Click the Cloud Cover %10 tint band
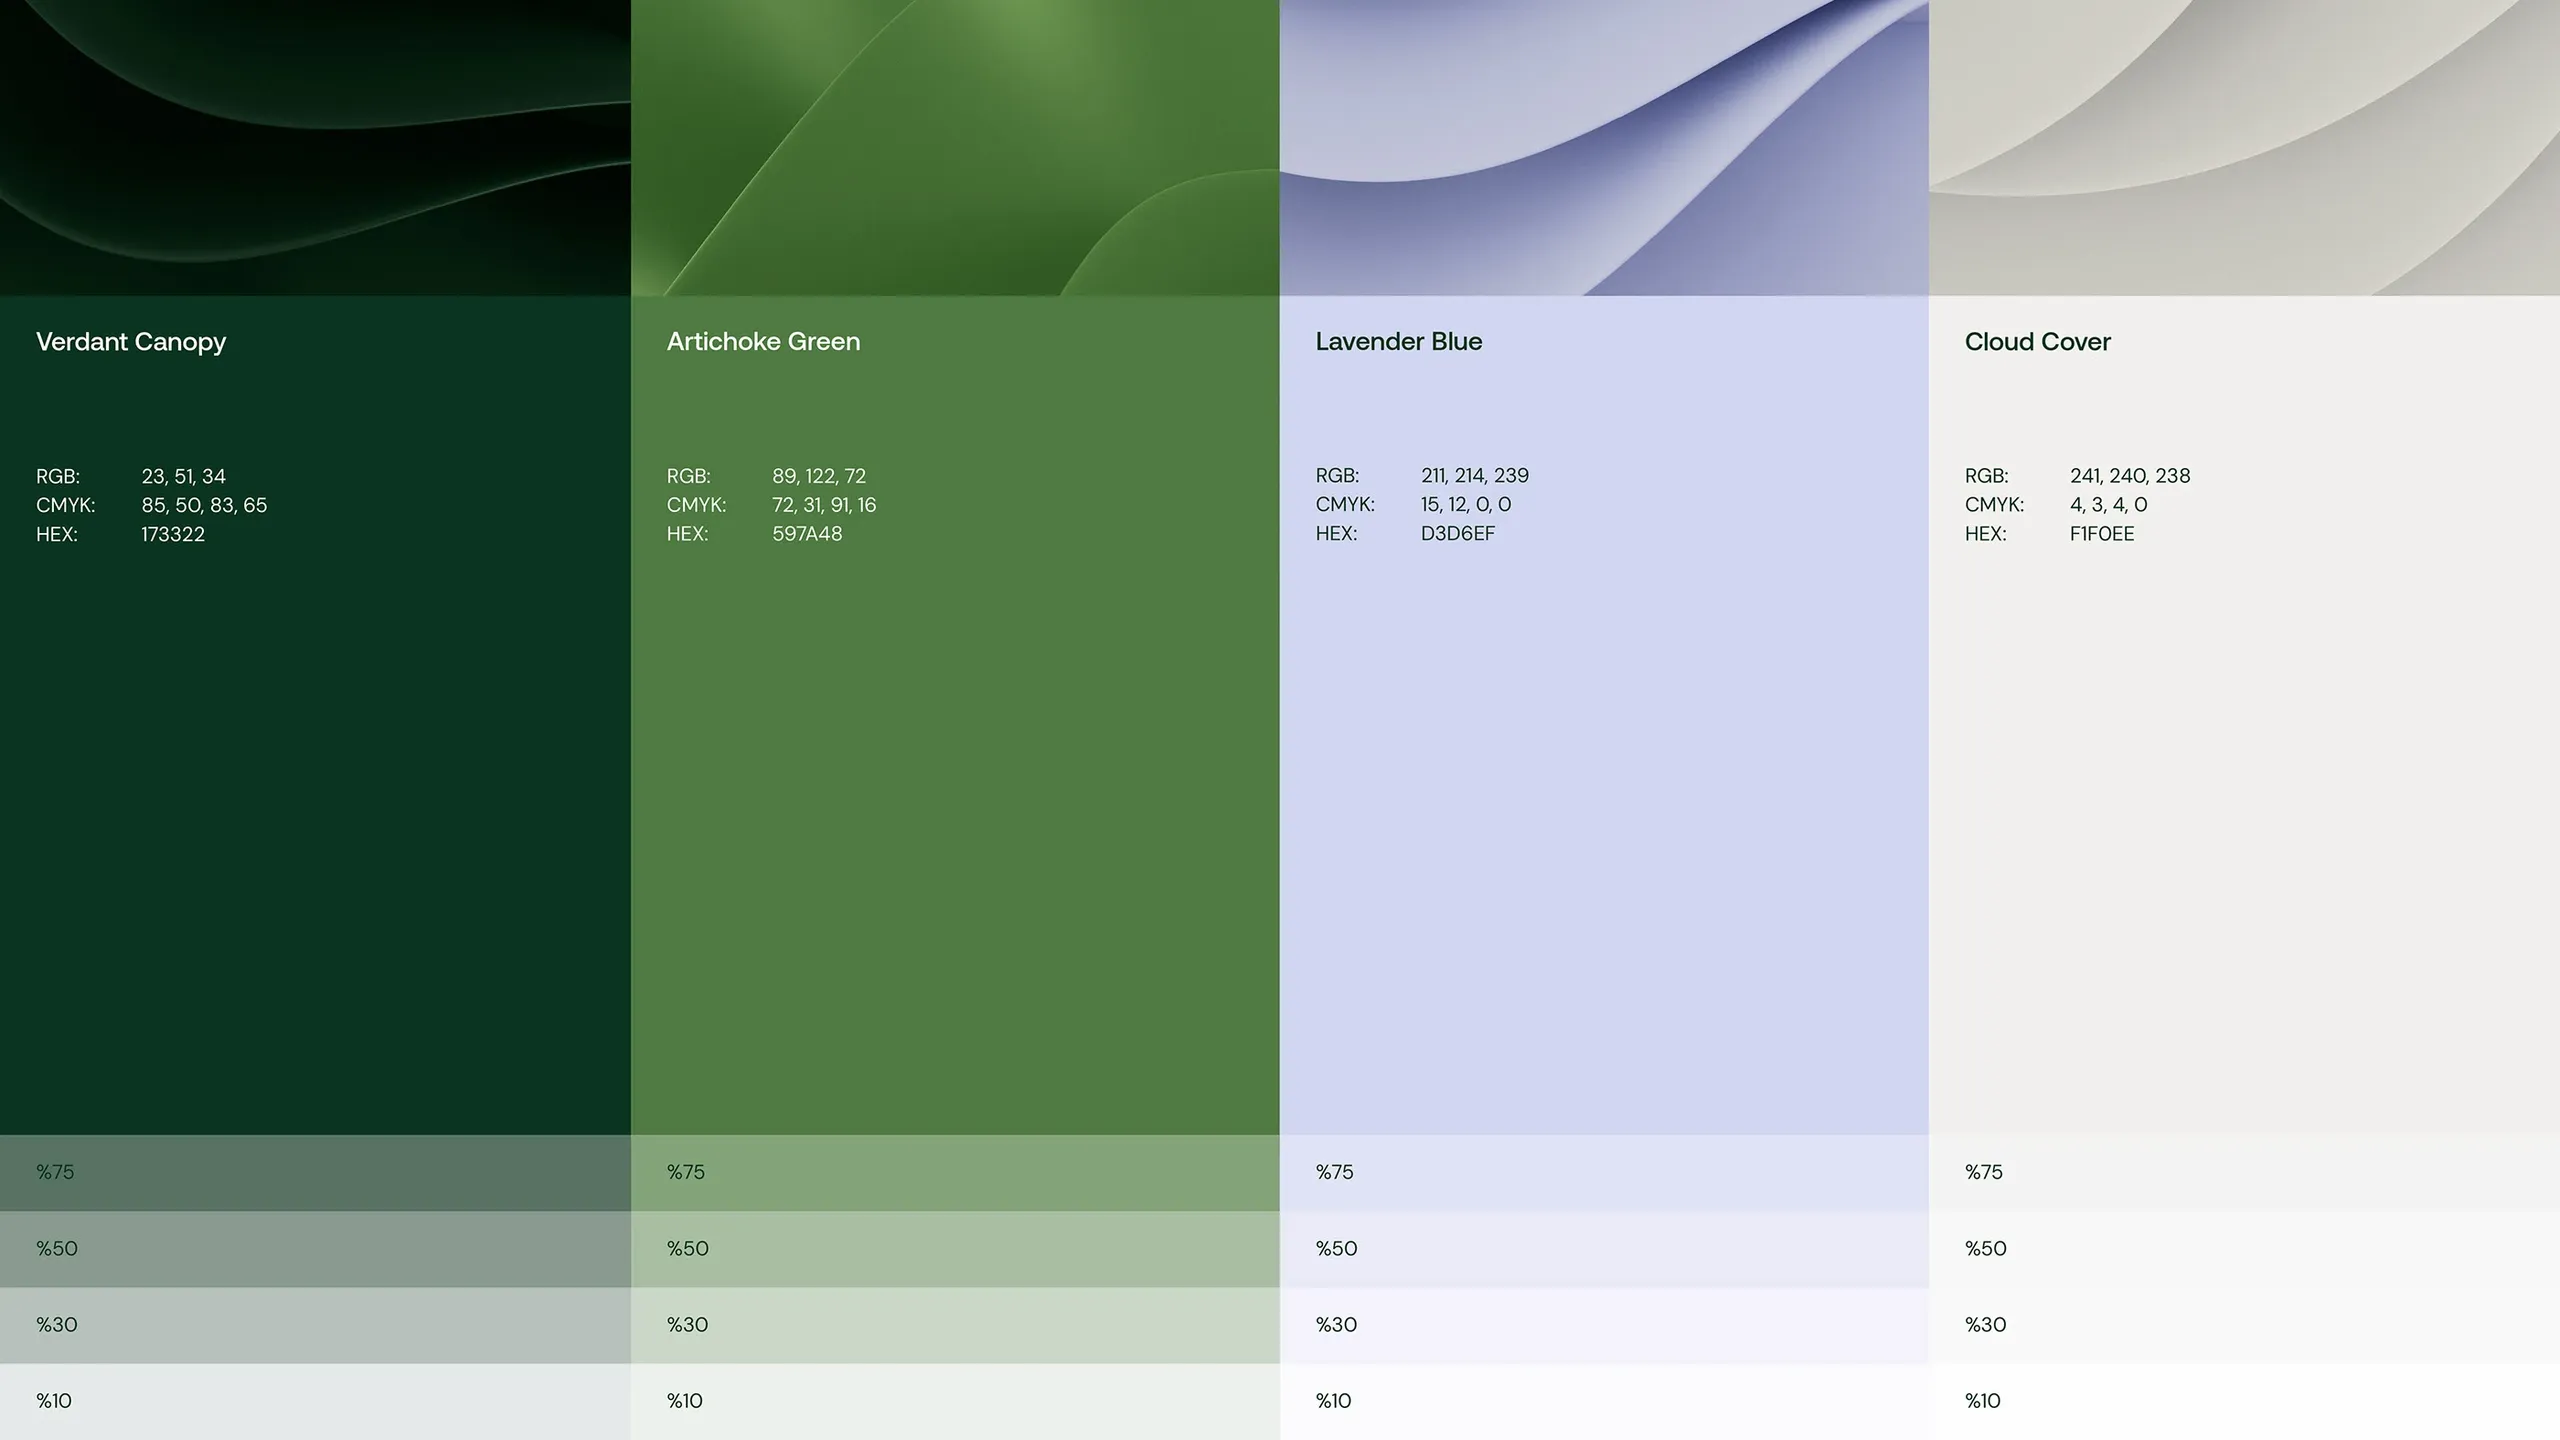 pos(2244,1401)
